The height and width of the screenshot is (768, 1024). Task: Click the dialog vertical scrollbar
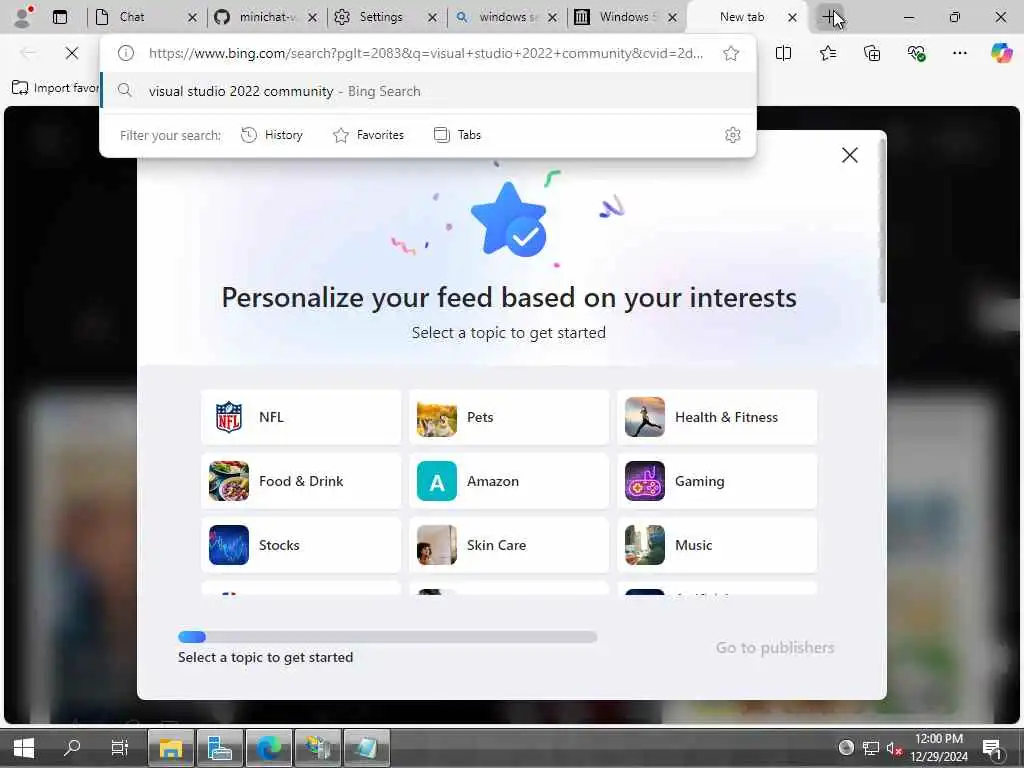point(882,222)
